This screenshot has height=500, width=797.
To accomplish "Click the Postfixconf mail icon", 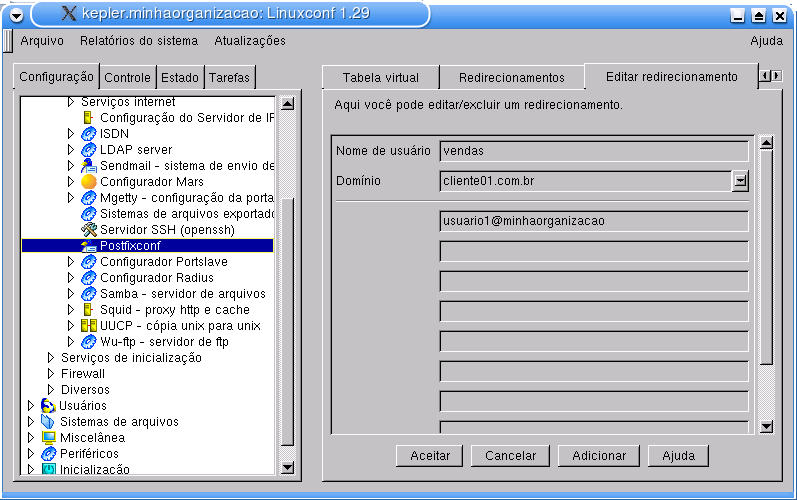I will [88, 246].
